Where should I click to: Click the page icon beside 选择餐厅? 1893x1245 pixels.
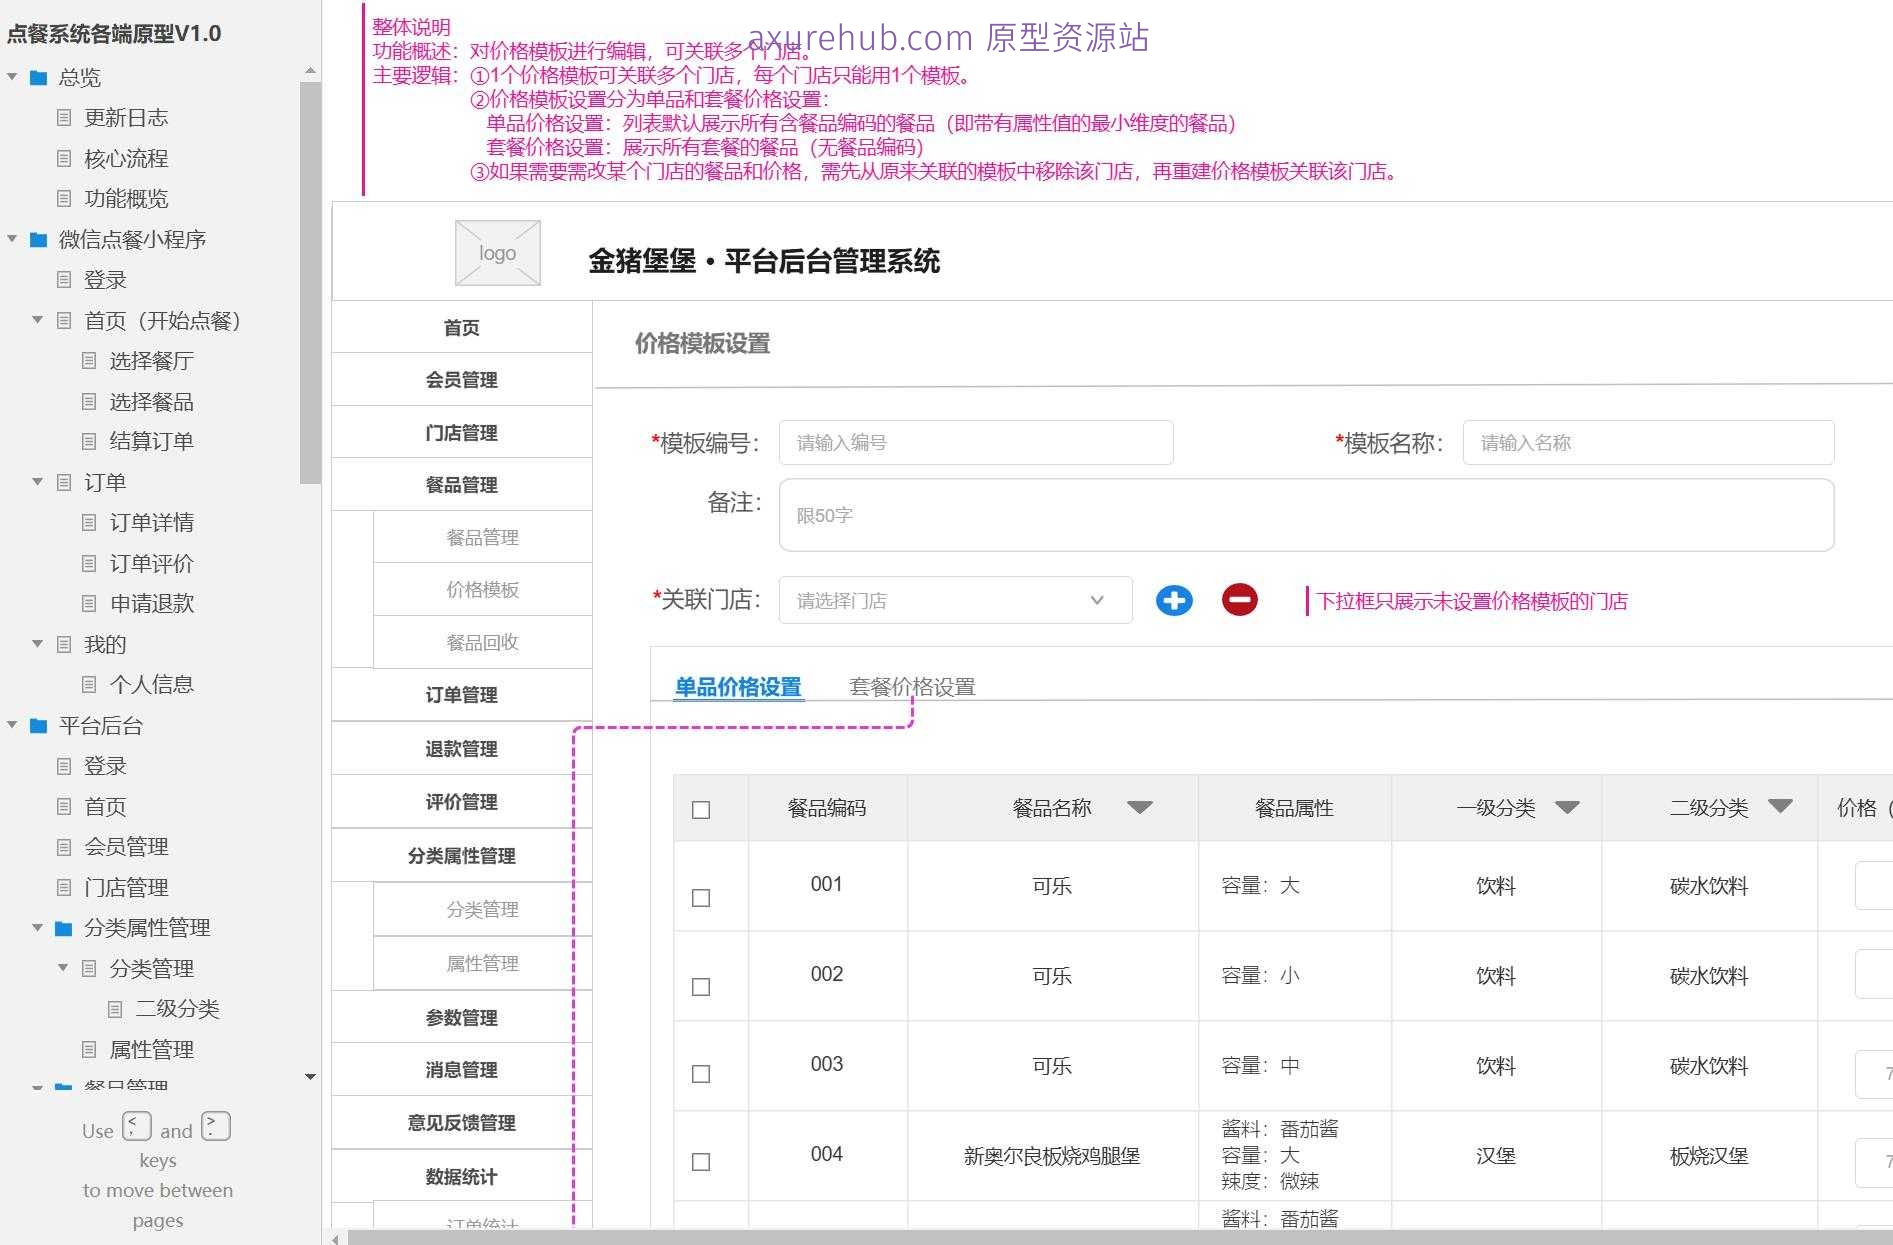pos(89,360)
